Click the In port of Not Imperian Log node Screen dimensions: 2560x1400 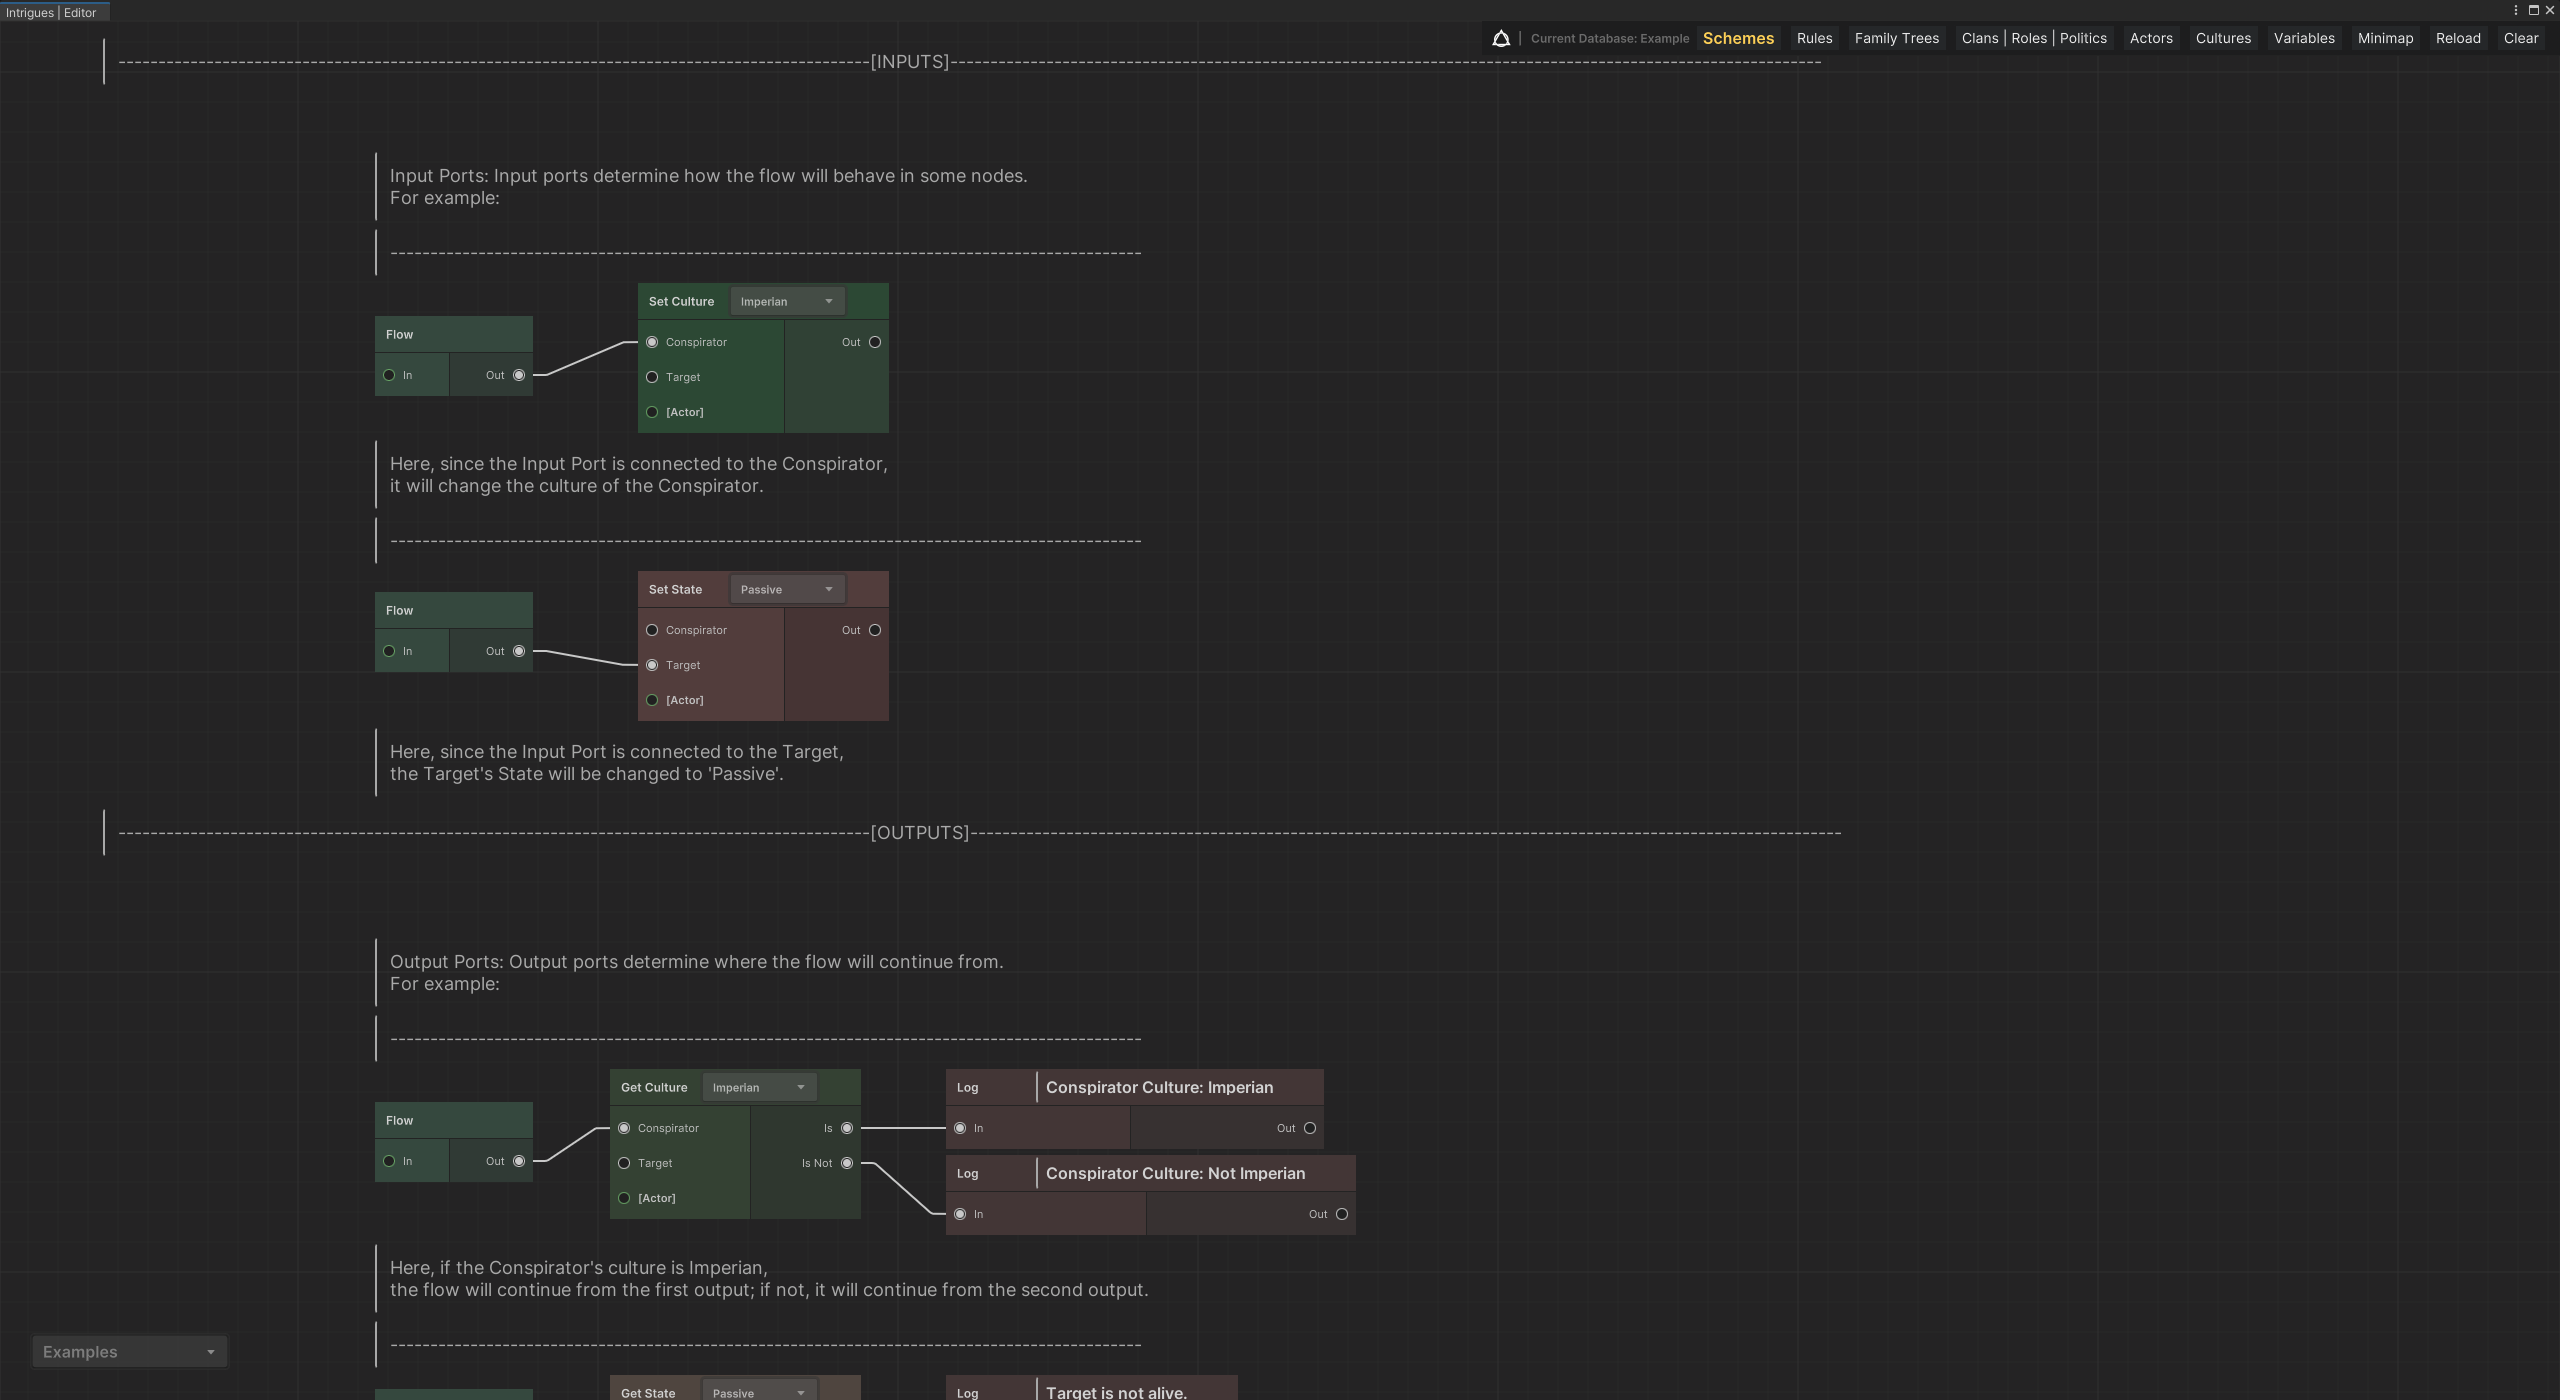pos(960,1214)
